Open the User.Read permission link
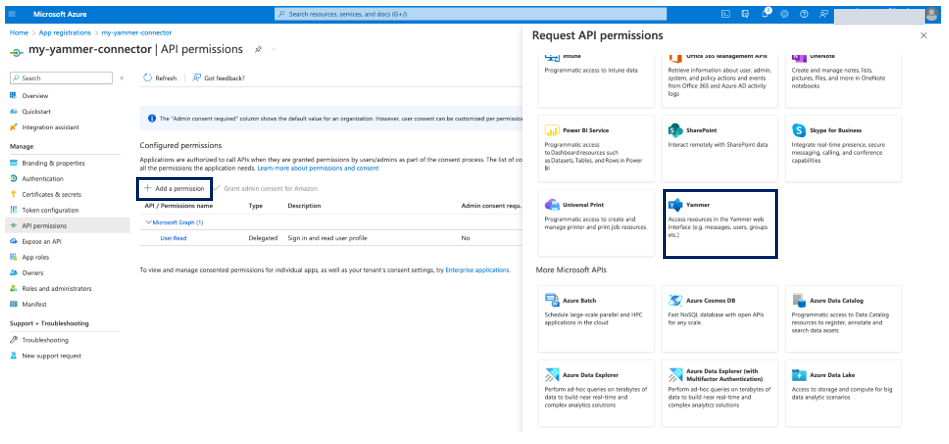The height and width of the screenshot is (444, 949). 173,238
